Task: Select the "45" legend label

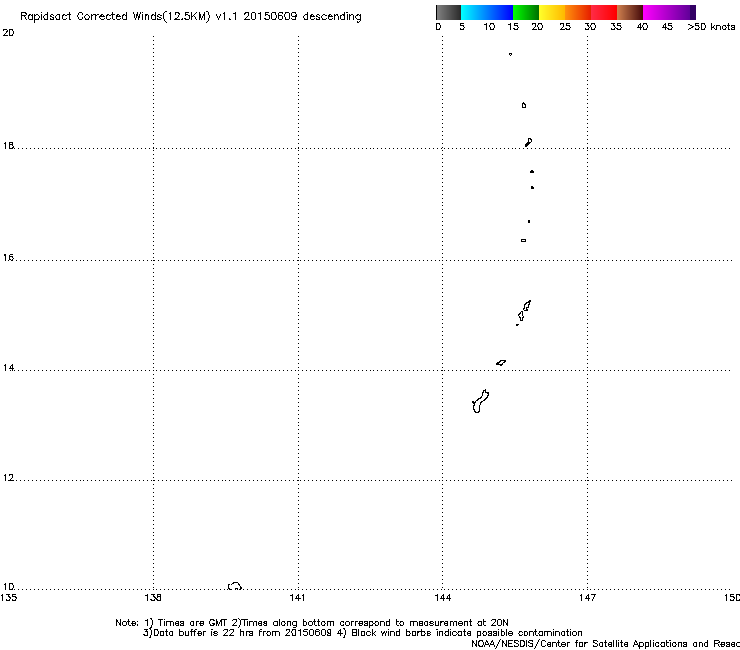Action: point(667,27)
